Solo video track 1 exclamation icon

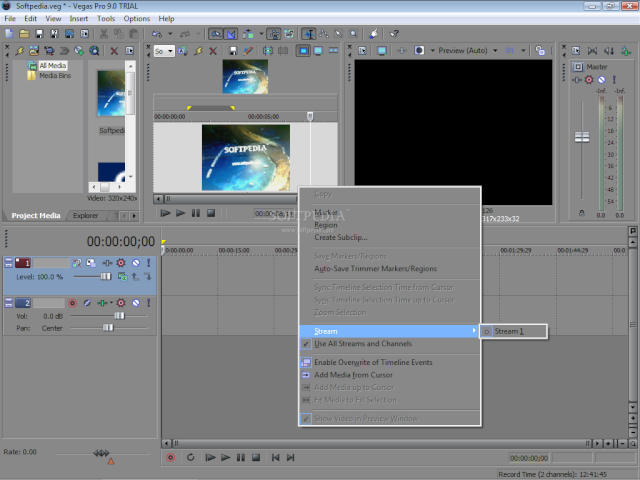(x=149, y=263)
